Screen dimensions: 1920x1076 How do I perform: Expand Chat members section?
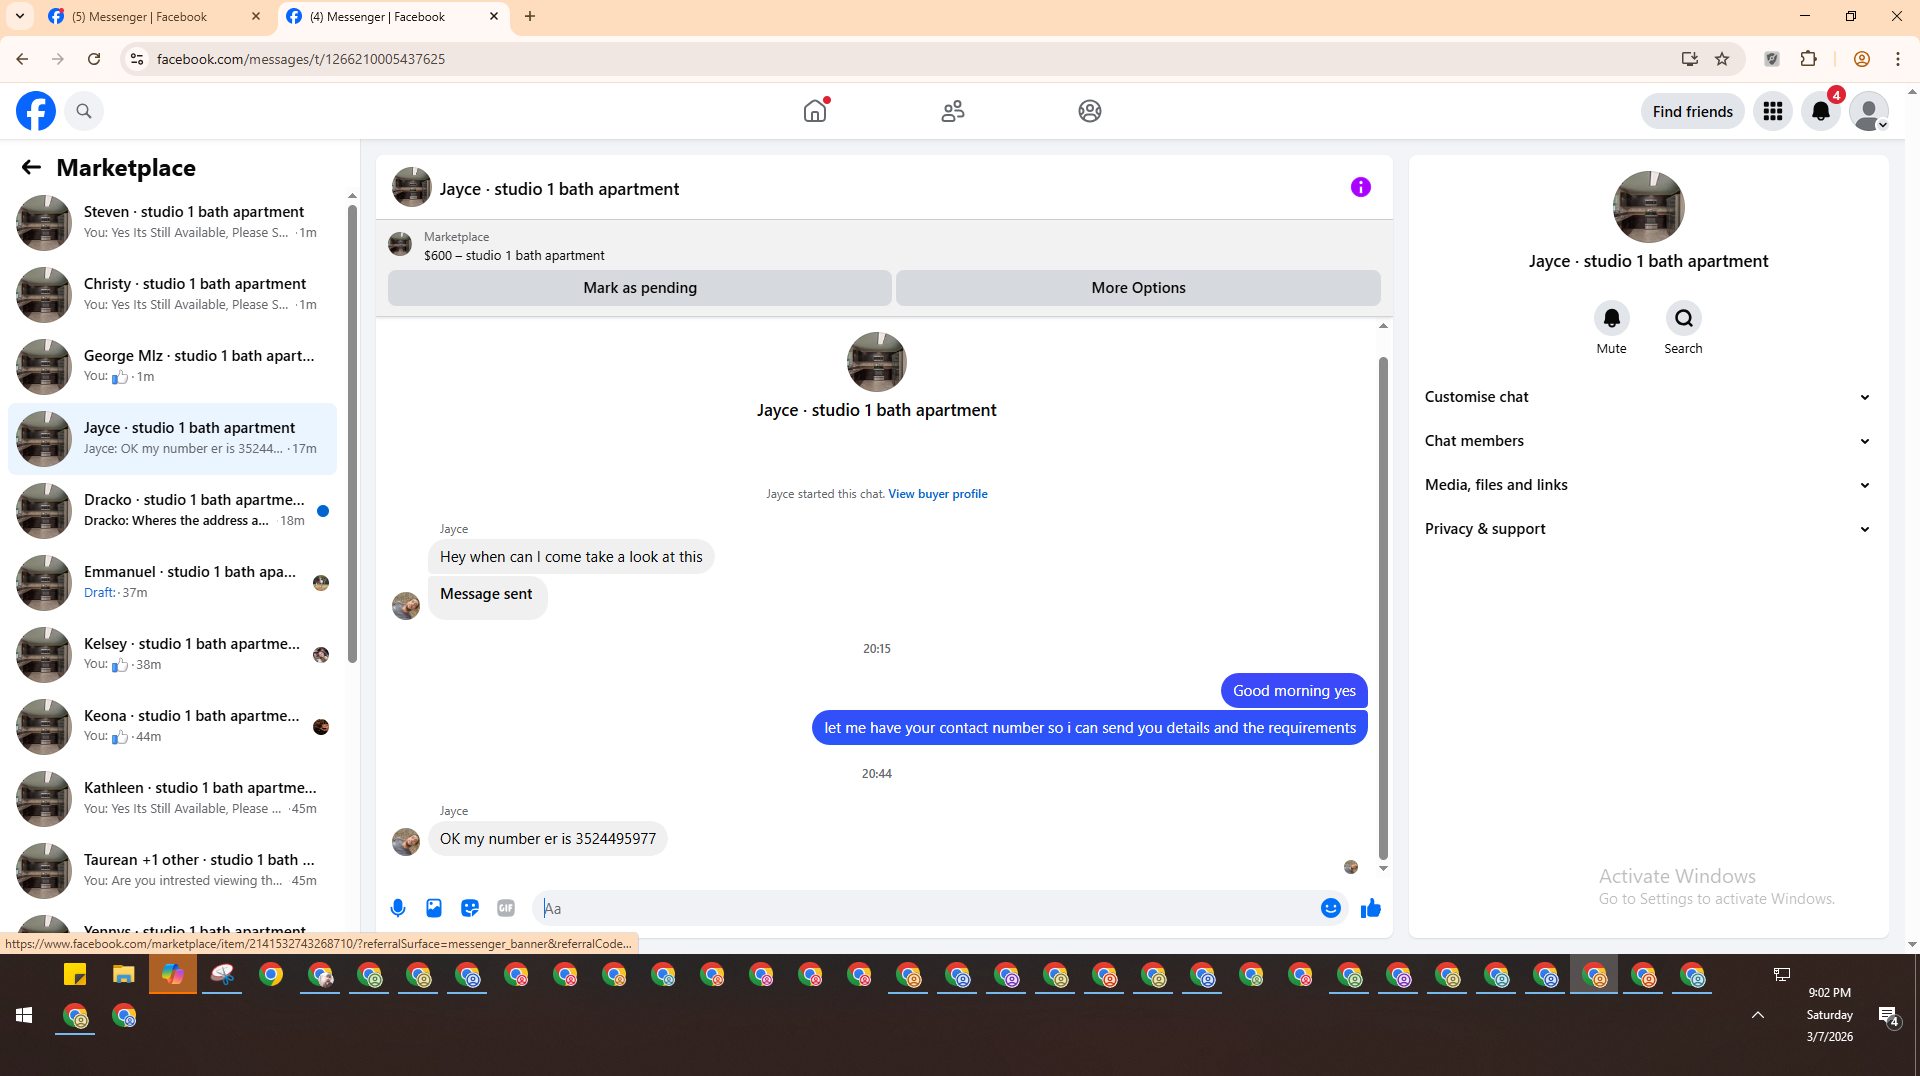point(1648,441)
